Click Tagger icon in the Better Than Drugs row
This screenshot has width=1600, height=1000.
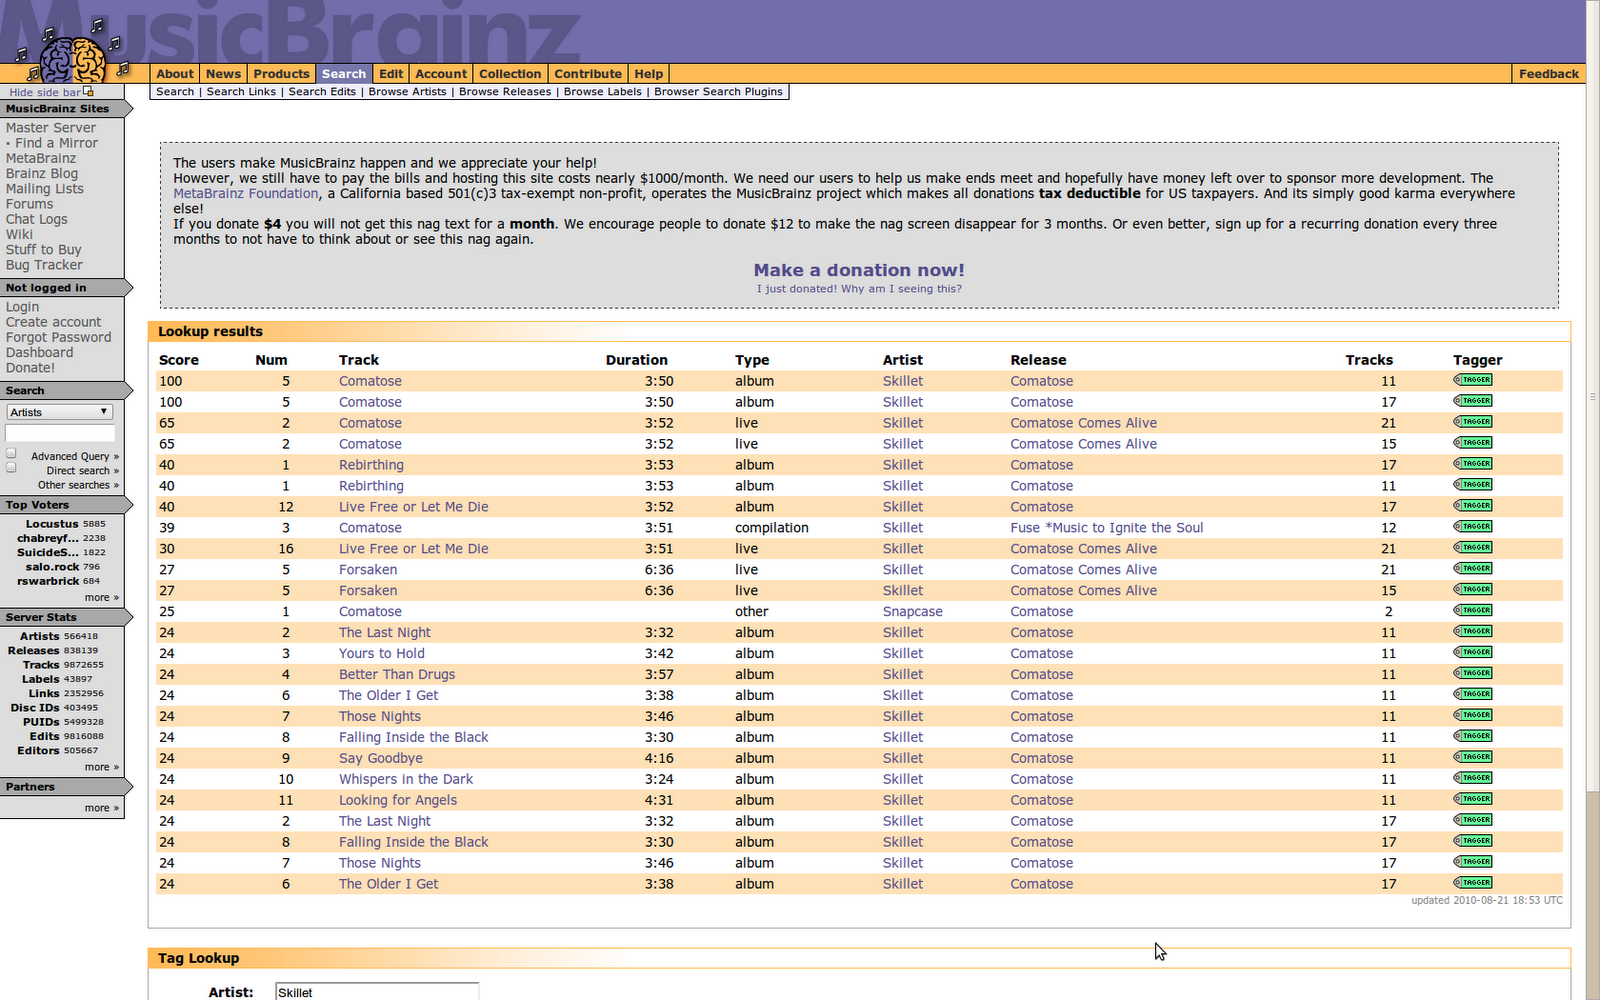1473,674
